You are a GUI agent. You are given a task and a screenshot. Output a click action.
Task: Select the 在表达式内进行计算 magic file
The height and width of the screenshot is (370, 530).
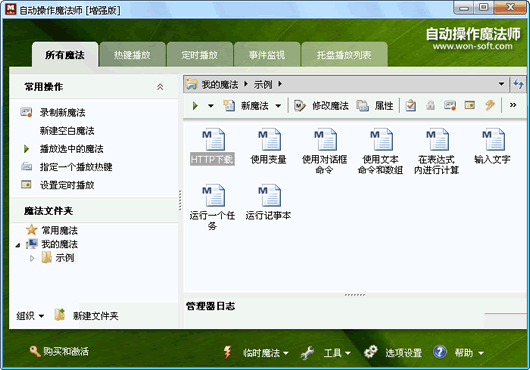437,151
